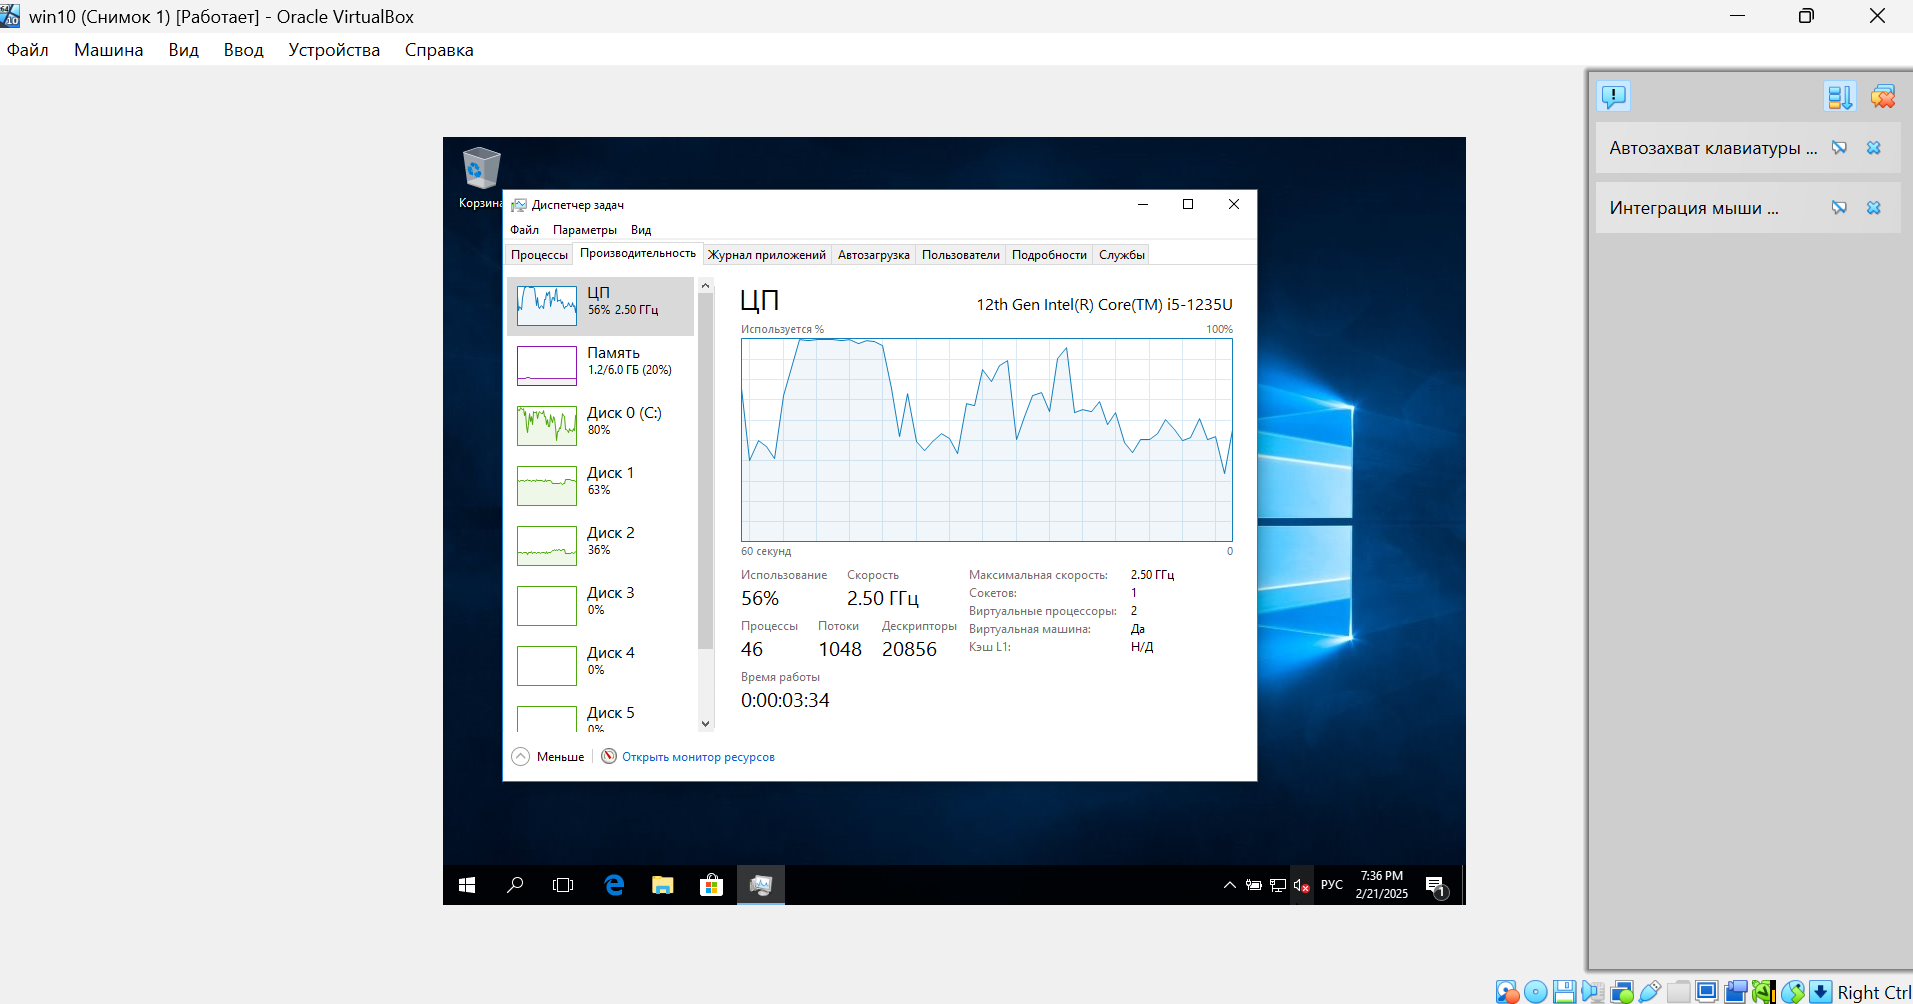Image resolution: width=1913 pixels, height=1004 pixels.
Task: Click the keyboard capture arrow icon
Action: point(1821,992)
